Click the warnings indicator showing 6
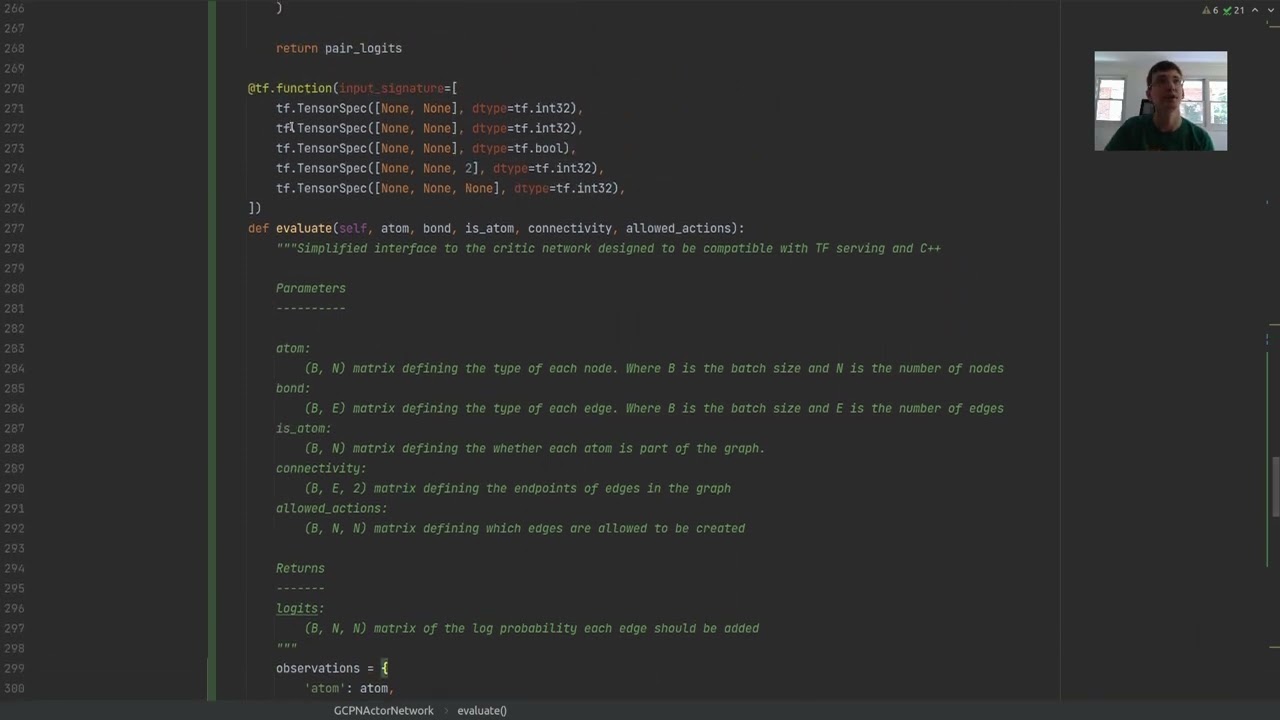 click(x=1210, y=10)
